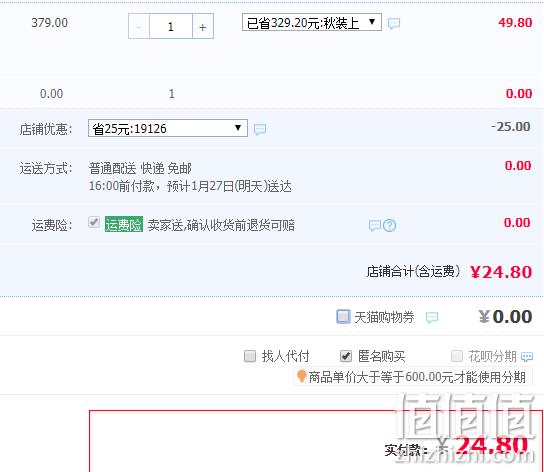The width and height of the screenshot is (544, 472).
Task: Click the question mark help icon for 运费险
Action: pyautogui.click(x=390, y=226)
